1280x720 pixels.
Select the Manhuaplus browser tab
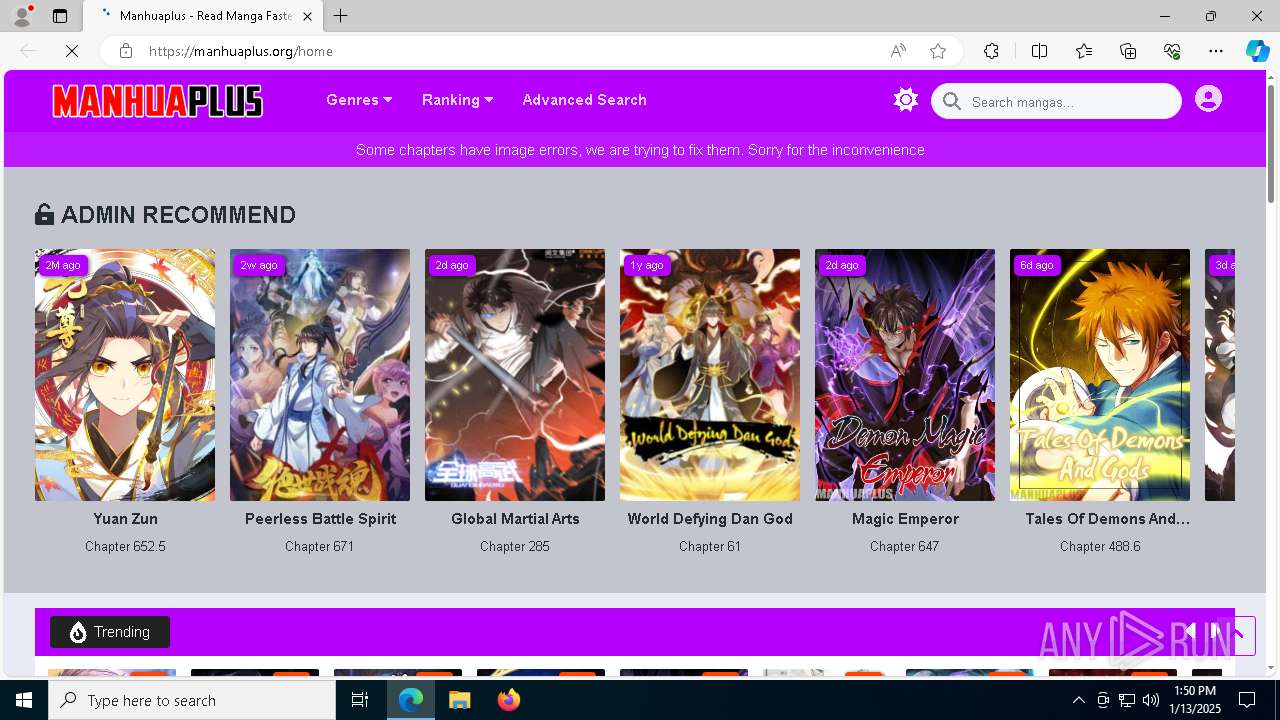tap(203, 16)
